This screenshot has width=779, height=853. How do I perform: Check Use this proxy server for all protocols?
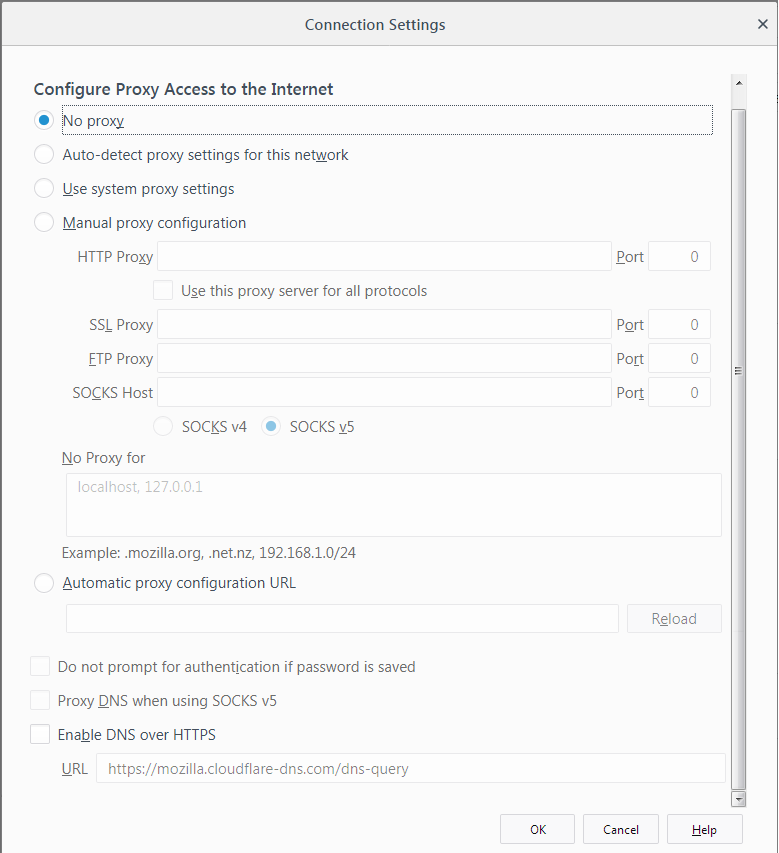tap(162, 290)
